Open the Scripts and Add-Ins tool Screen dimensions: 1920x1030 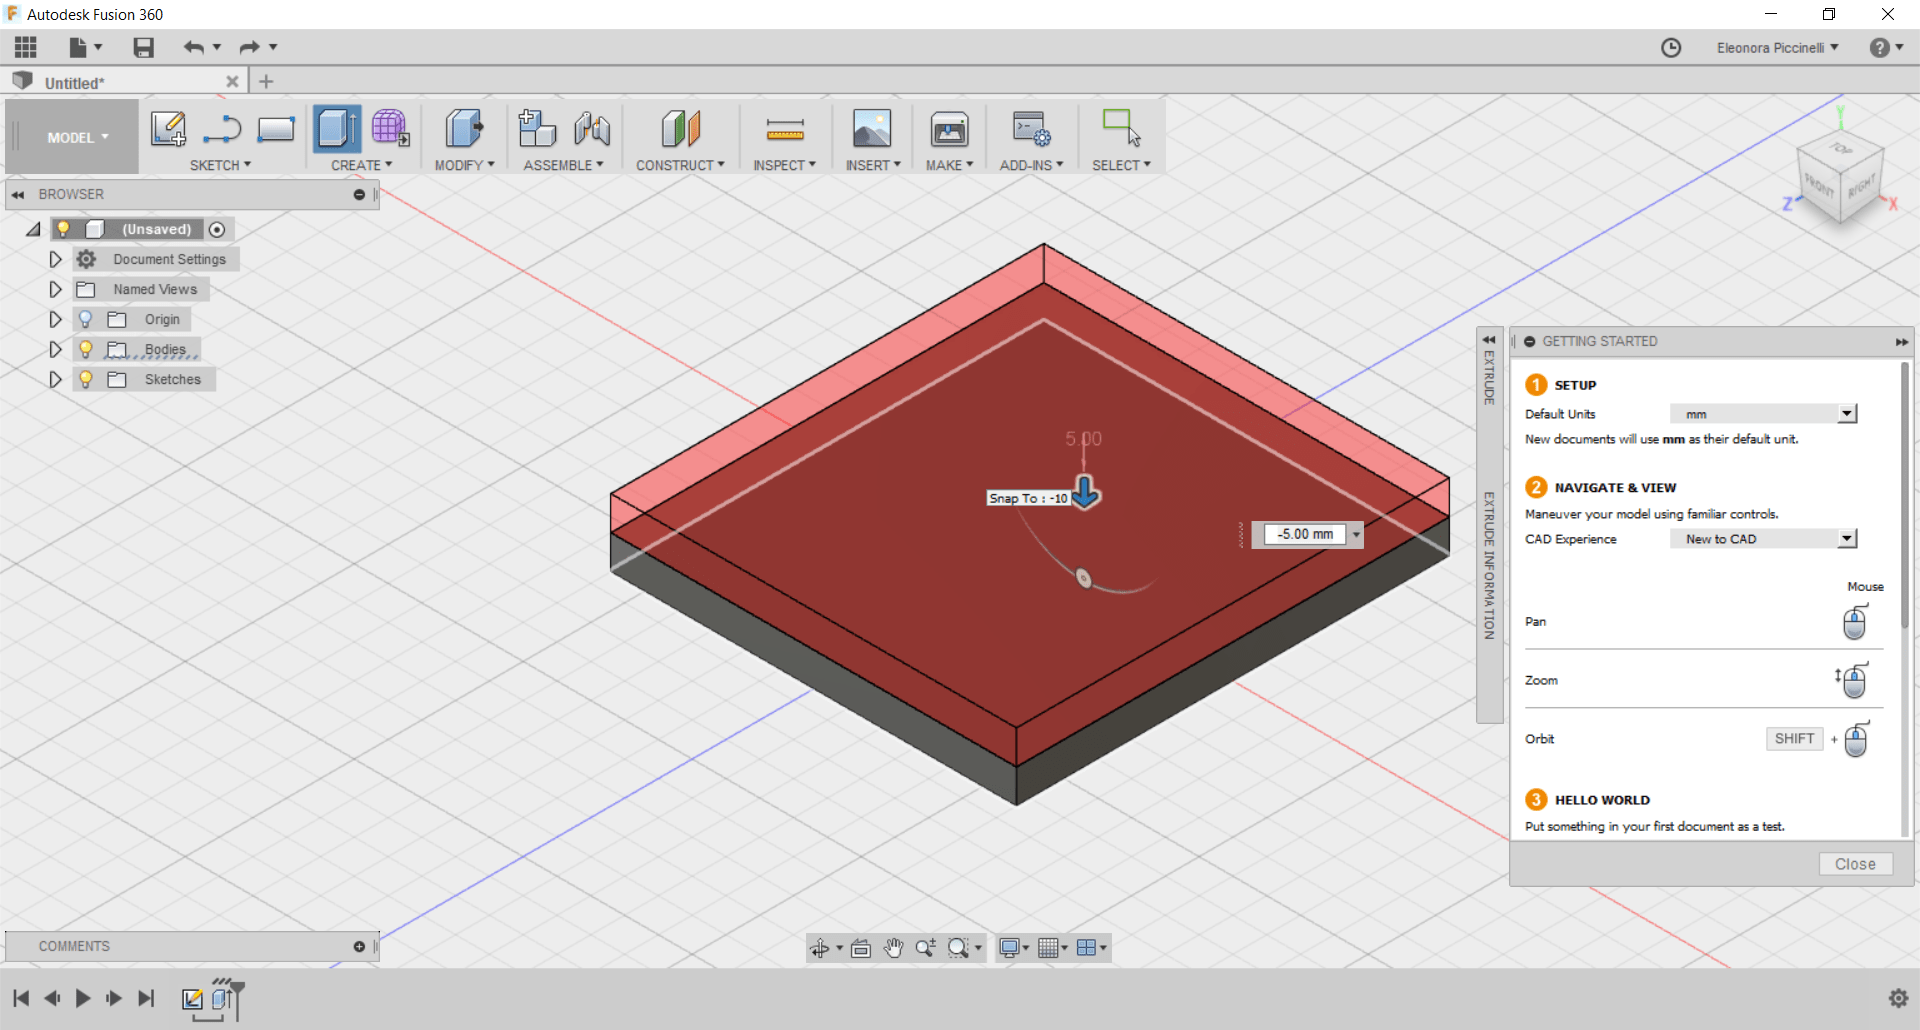[x=1031, y=129]
